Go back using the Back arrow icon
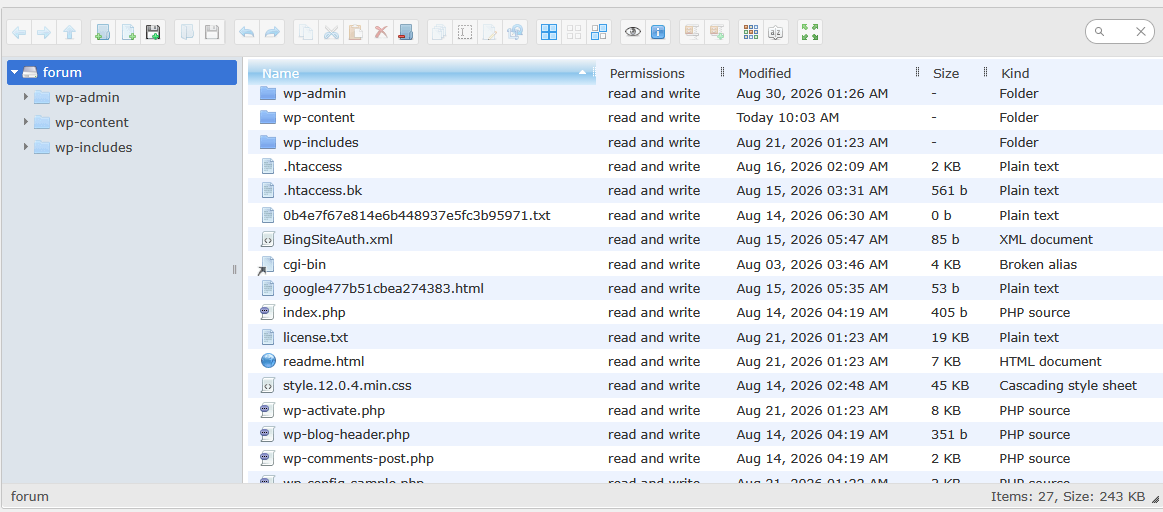The image size is (1163, 512). (19, 32)
